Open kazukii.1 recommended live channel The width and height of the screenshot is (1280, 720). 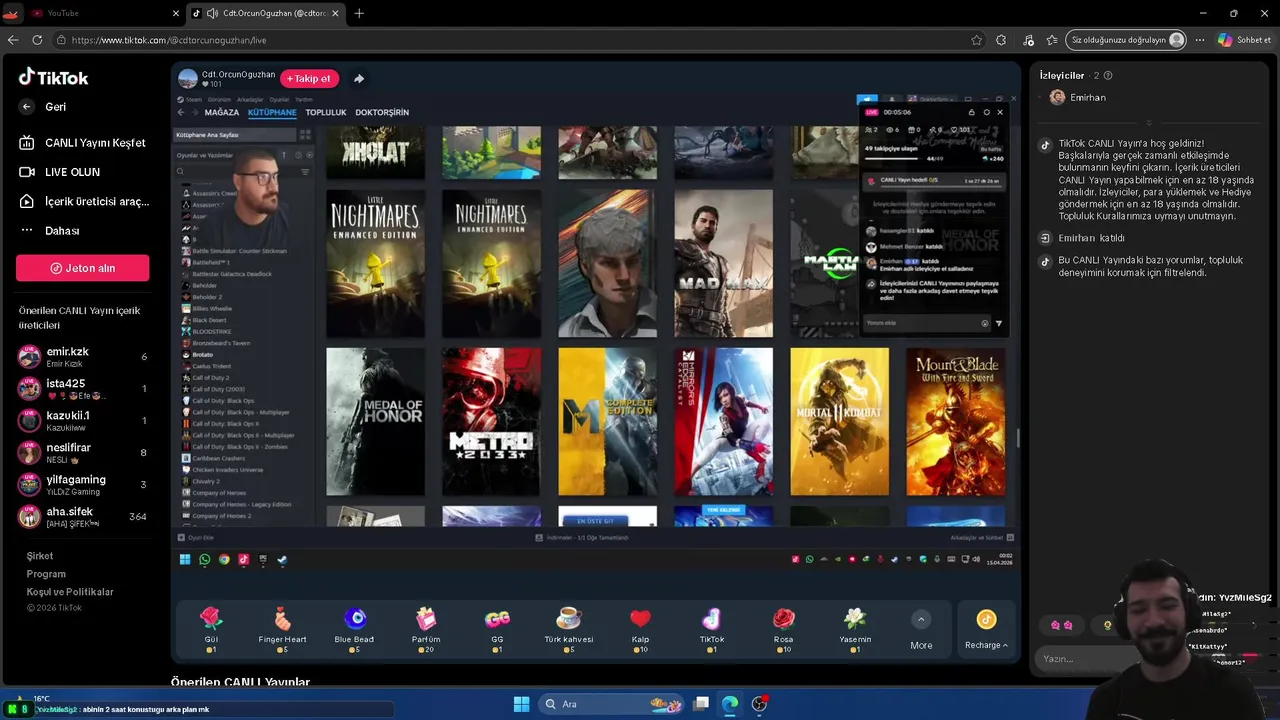pos(83,421)
